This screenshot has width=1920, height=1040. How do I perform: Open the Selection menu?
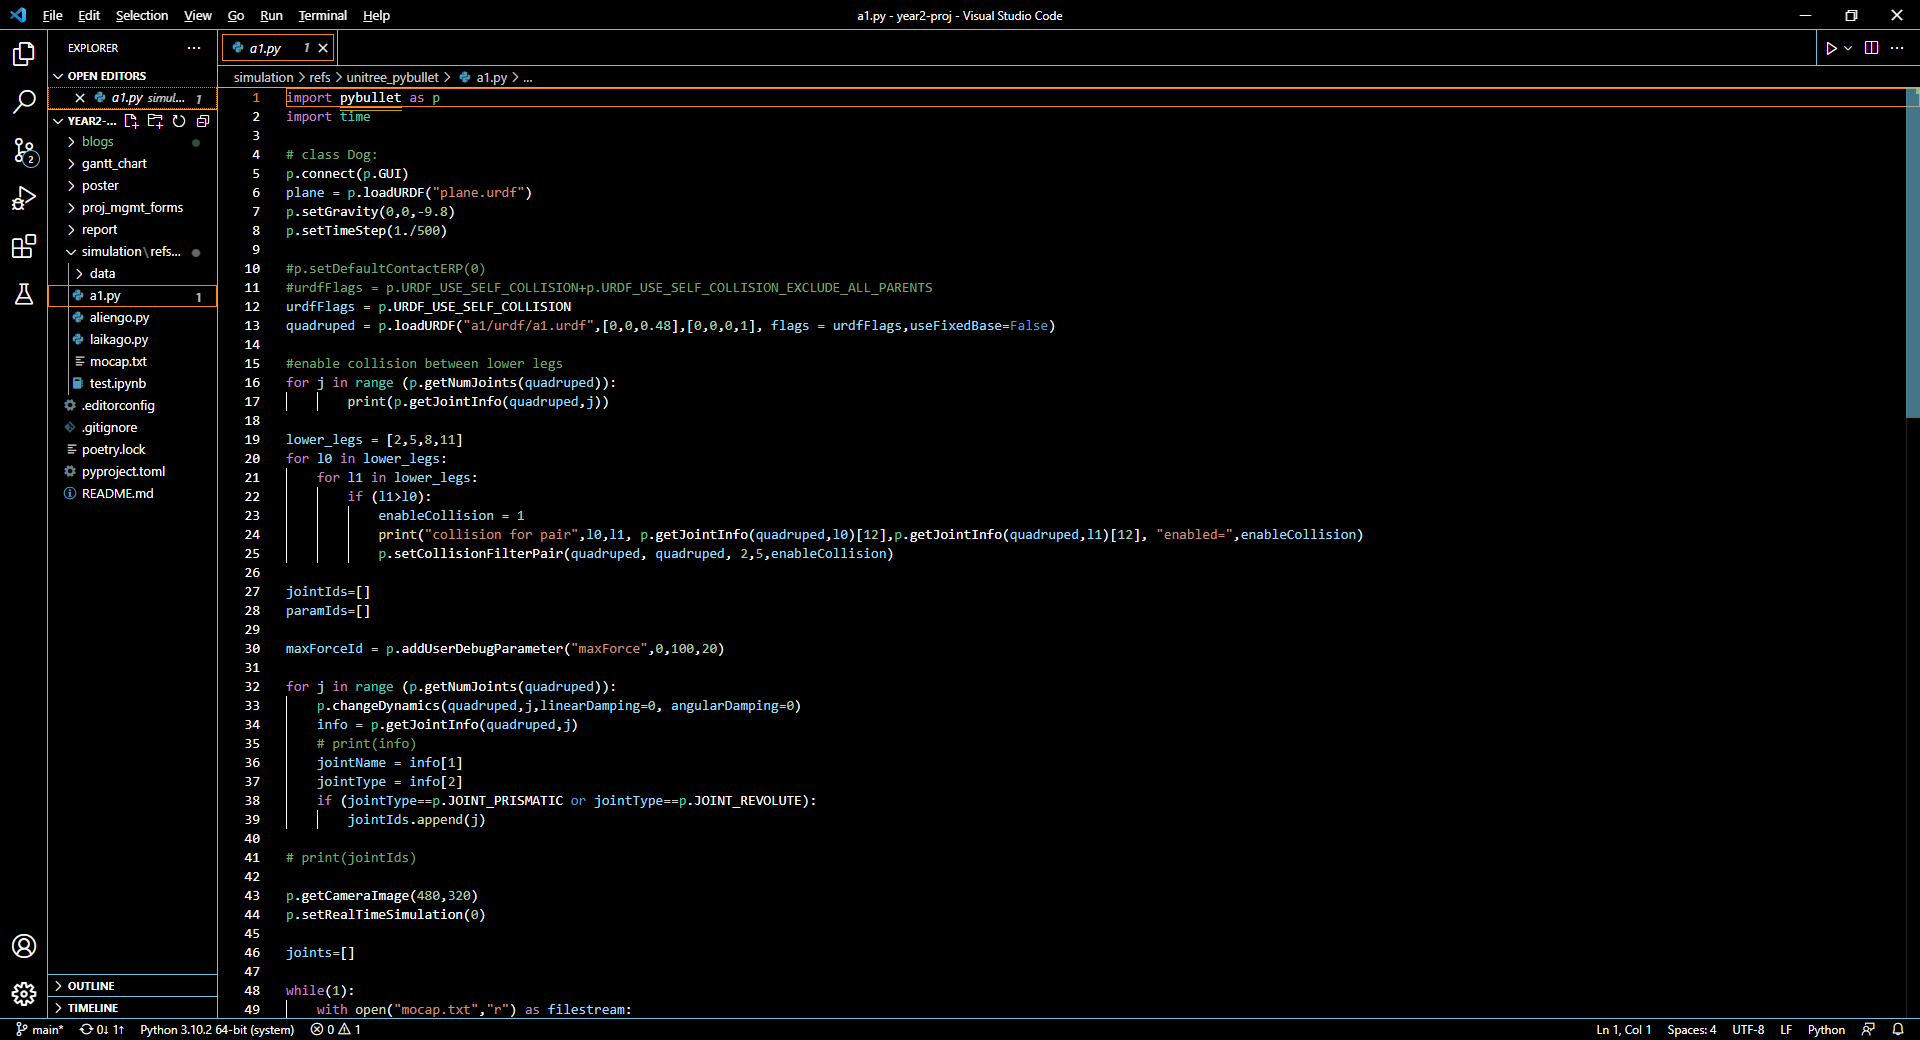pos(142,15)
